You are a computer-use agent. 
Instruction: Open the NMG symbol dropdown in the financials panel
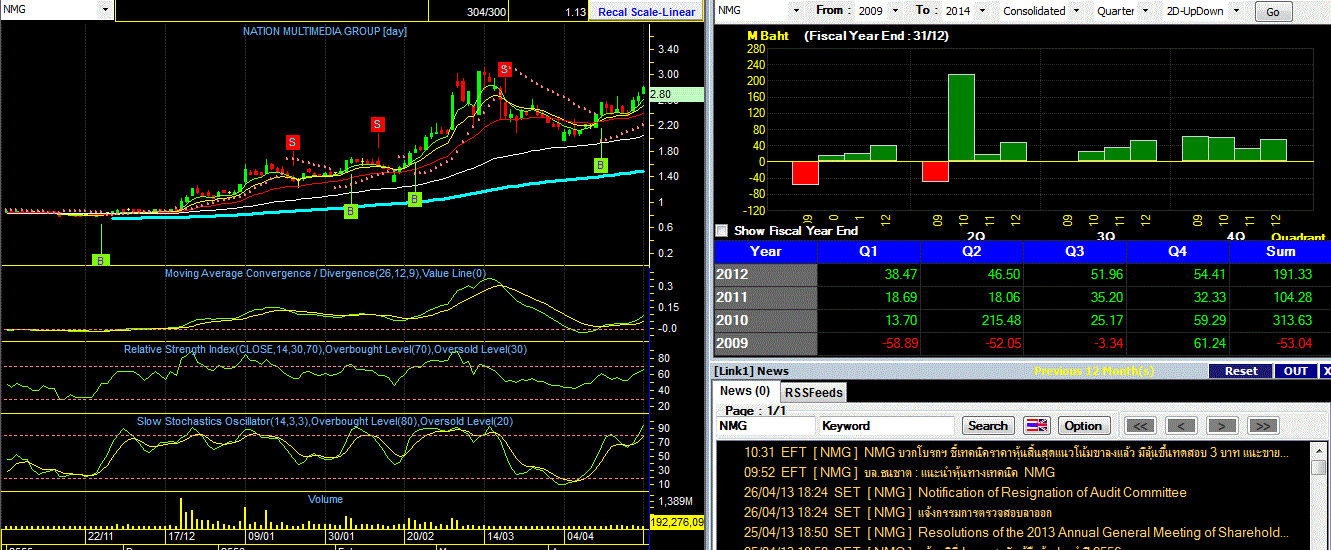click(797, 10)
